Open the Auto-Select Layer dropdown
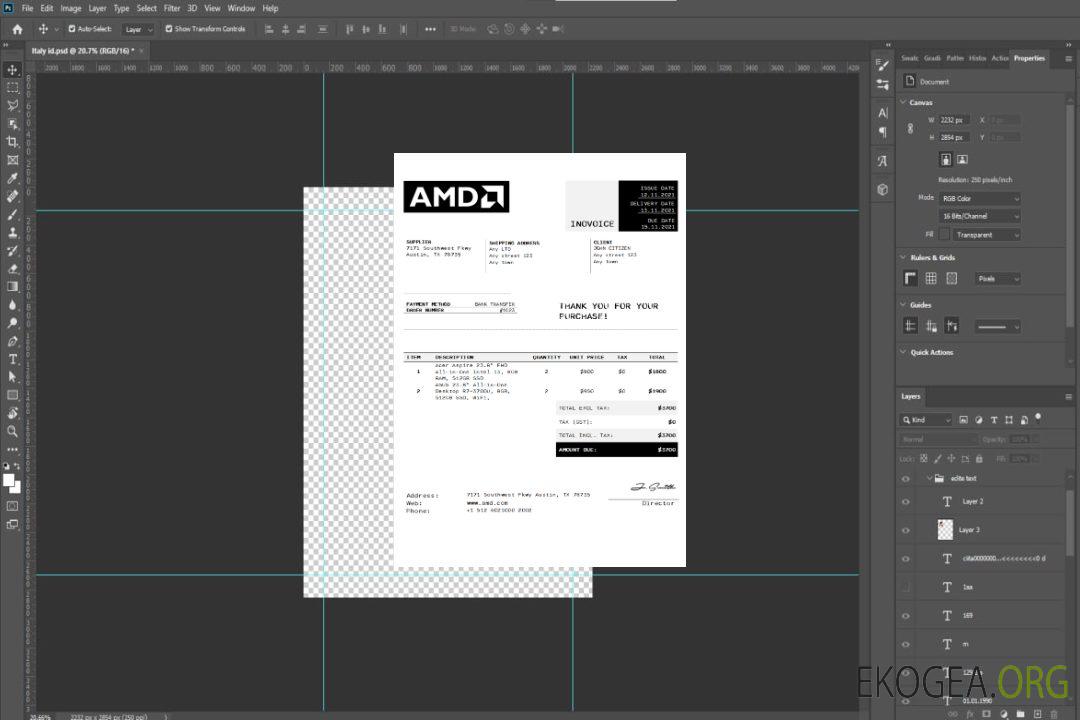Viewport: 1080px width, 720px height. tap(138, 29)
